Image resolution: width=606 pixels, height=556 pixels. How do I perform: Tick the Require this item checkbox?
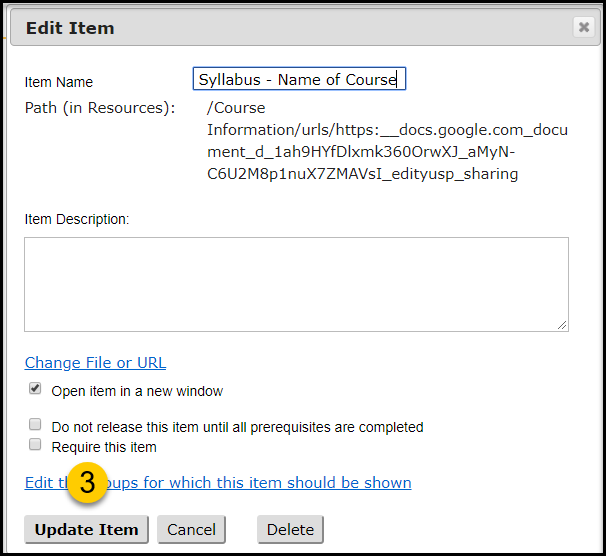[x=35, y=444]
